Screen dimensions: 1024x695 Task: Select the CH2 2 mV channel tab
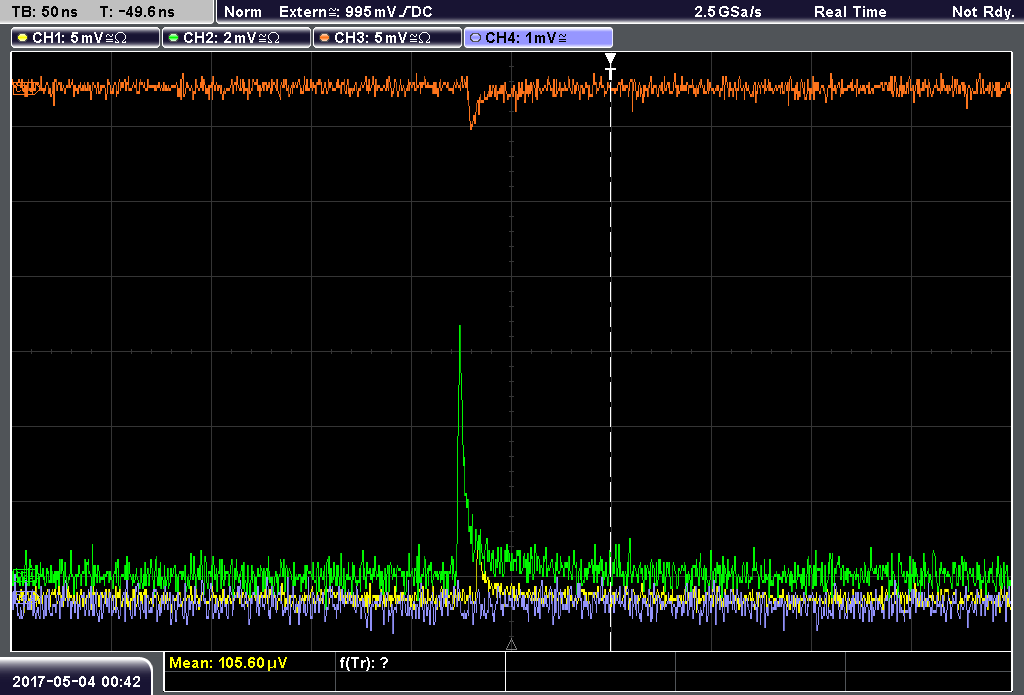coord(236,38)
